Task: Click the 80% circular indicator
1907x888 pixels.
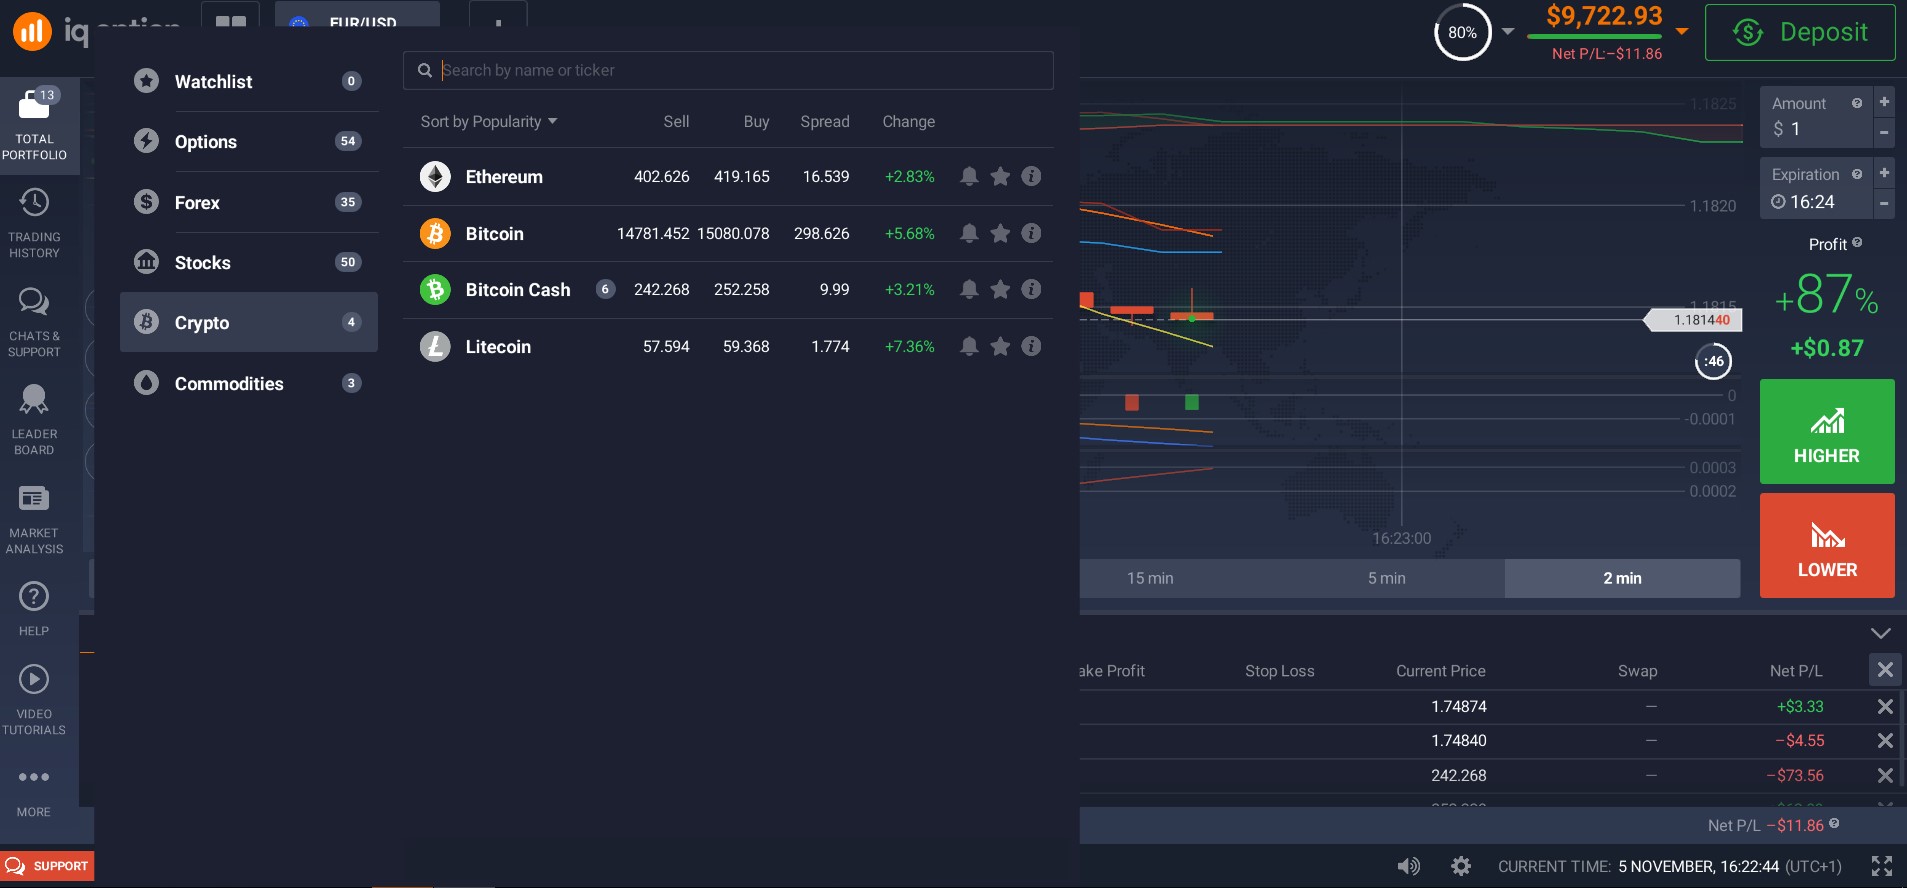Action: coord(1462,32)
